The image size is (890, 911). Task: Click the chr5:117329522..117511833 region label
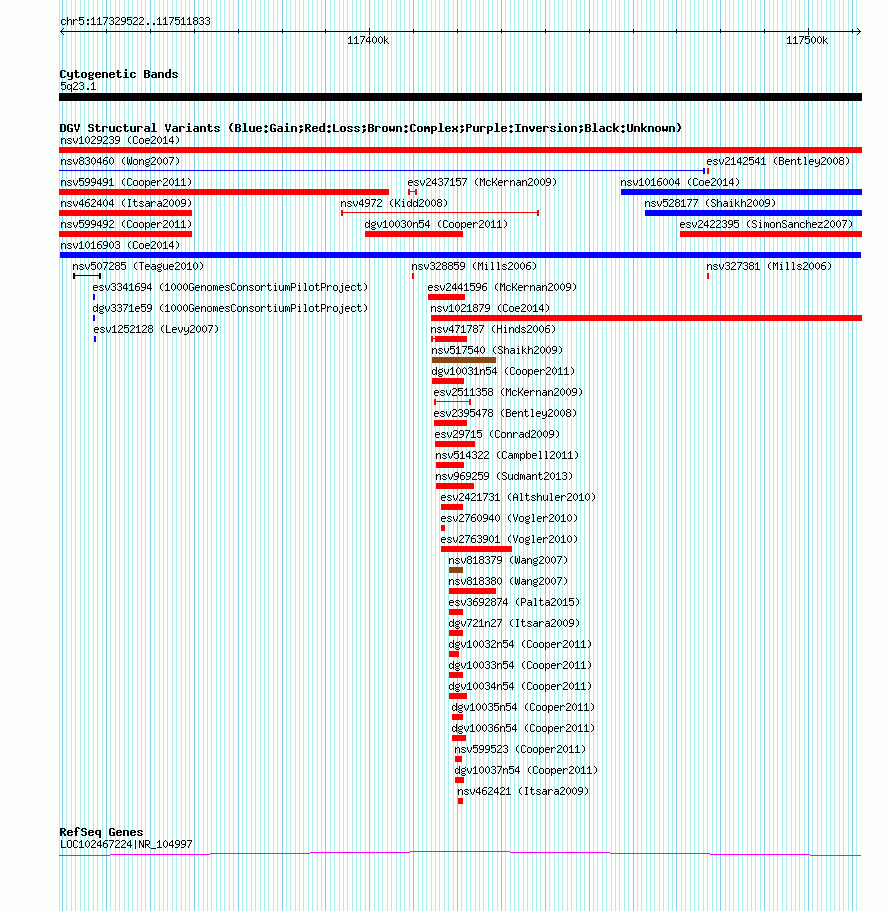point(135,21)
